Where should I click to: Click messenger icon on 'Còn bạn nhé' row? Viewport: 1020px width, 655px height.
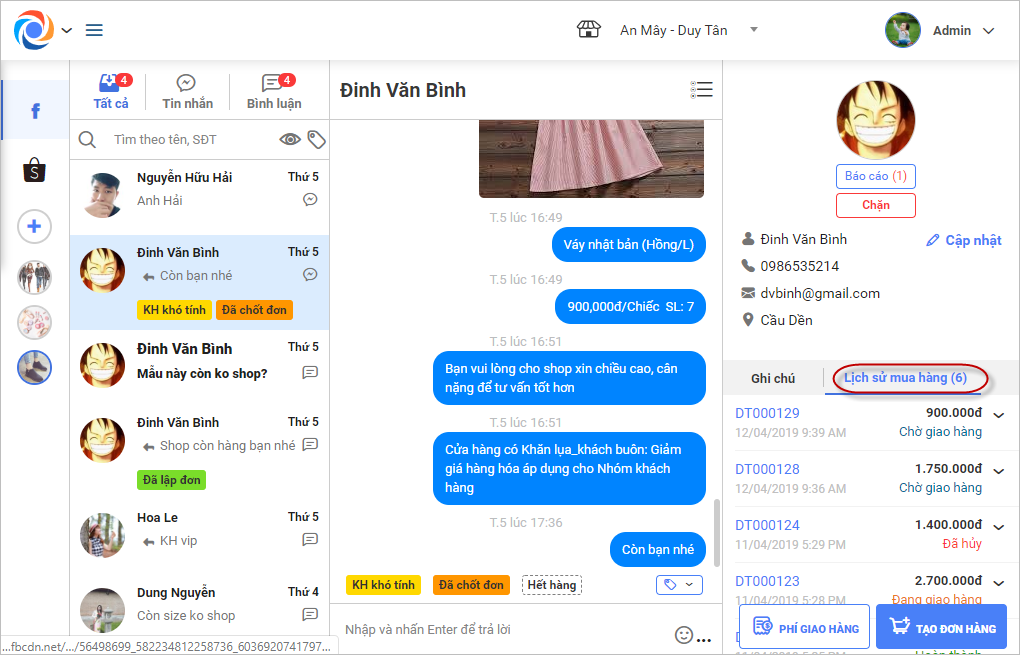[x=310, y=274]
